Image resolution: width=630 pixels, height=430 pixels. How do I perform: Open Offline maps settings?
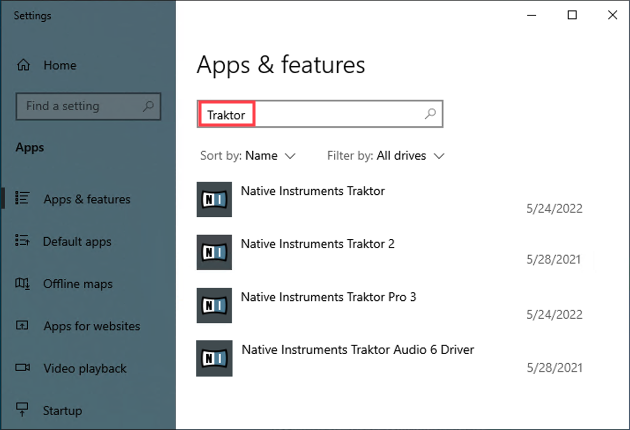pos(78,284)
